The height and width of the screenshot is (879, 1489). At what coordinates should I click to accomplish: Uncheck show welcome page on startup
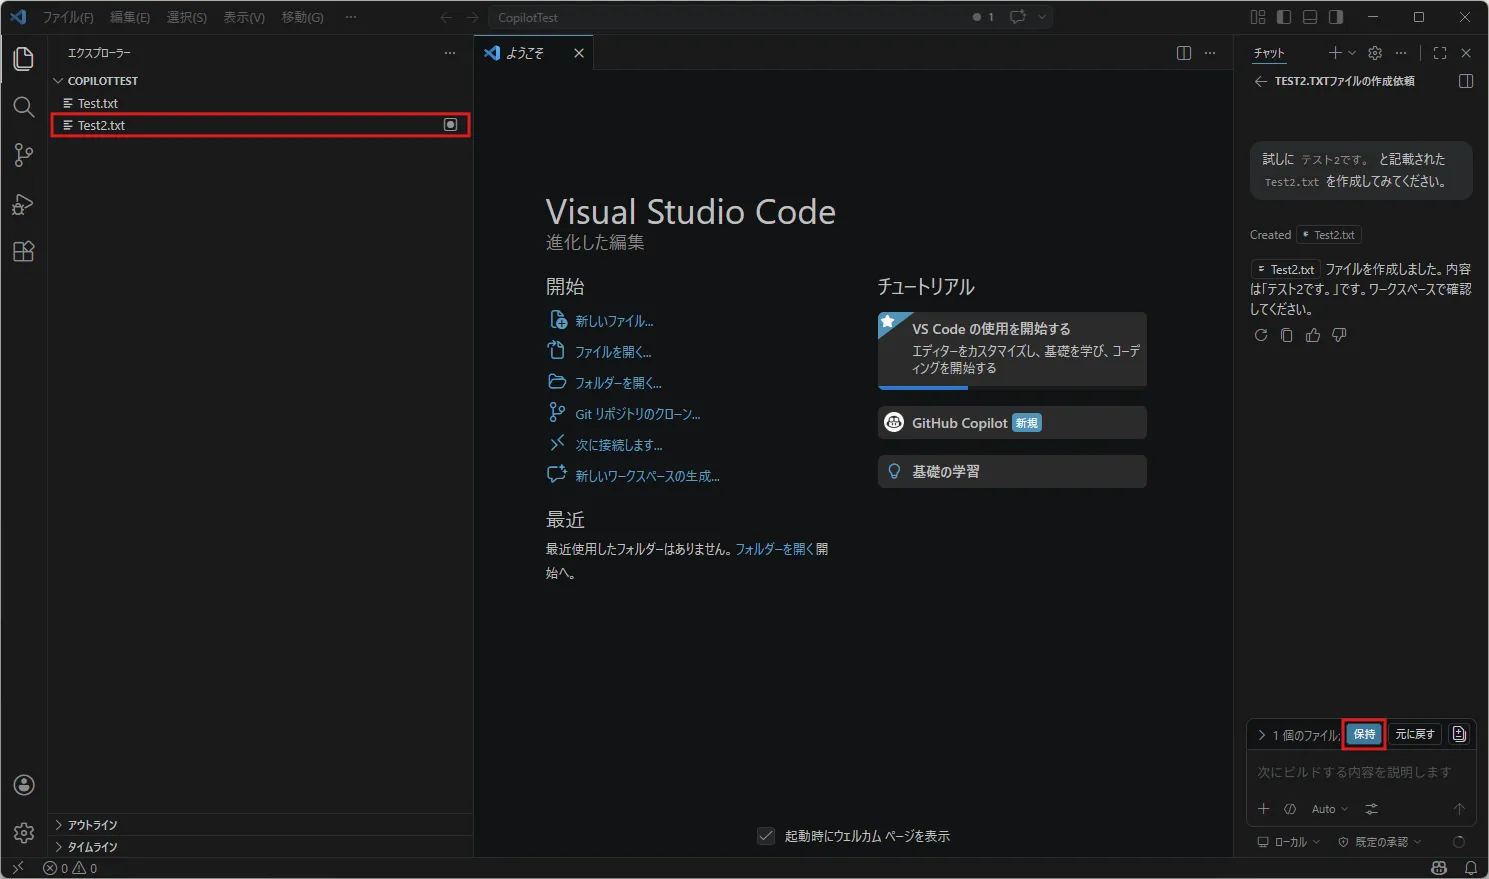tap(766, 836)
